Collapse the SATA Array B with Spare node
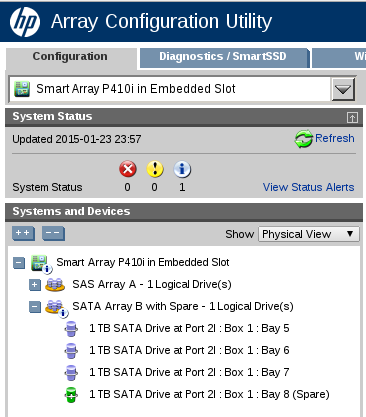Image resolution: width=366 pixels, height=417 pixels. 35,307
